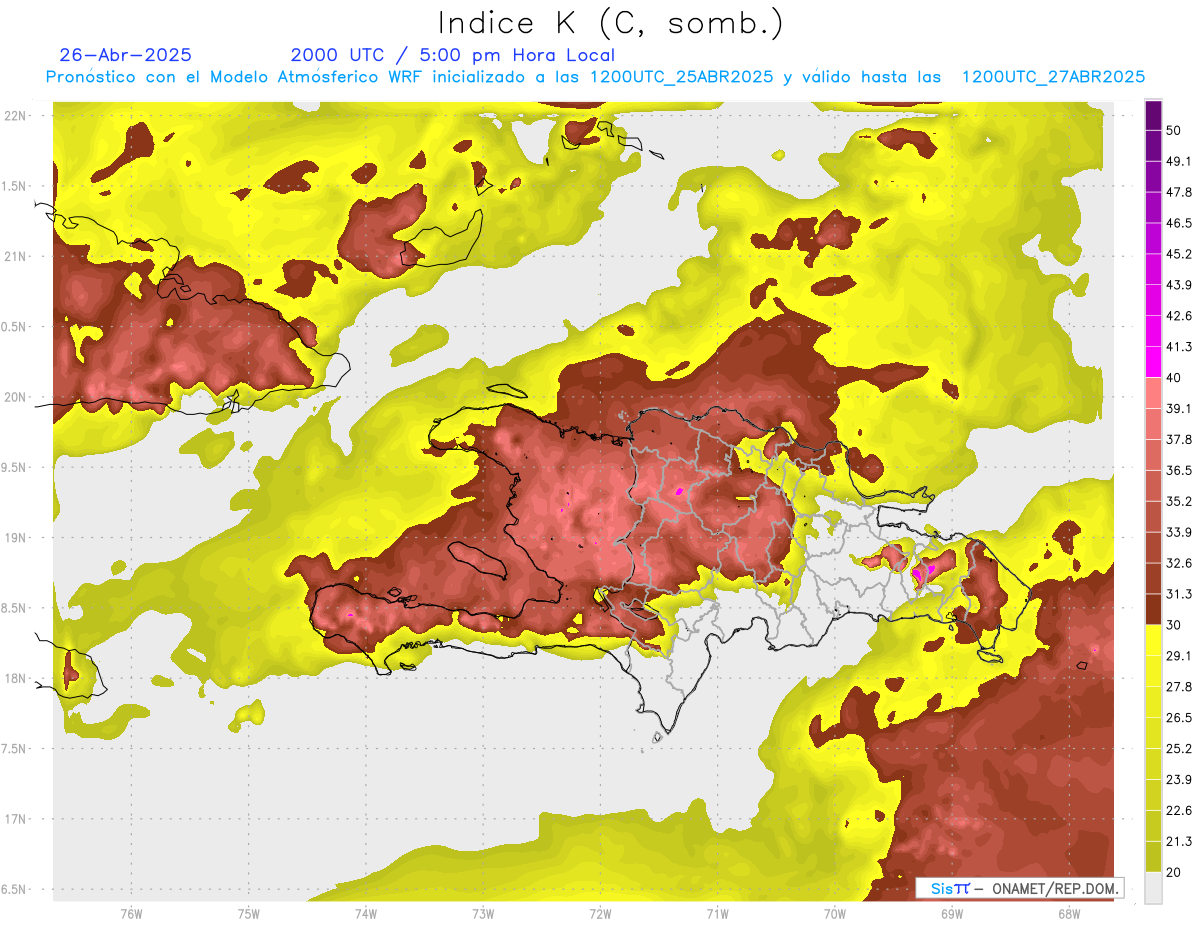Click the longitude label '75W'
The image size is (1200, 927).
point(248,914)
